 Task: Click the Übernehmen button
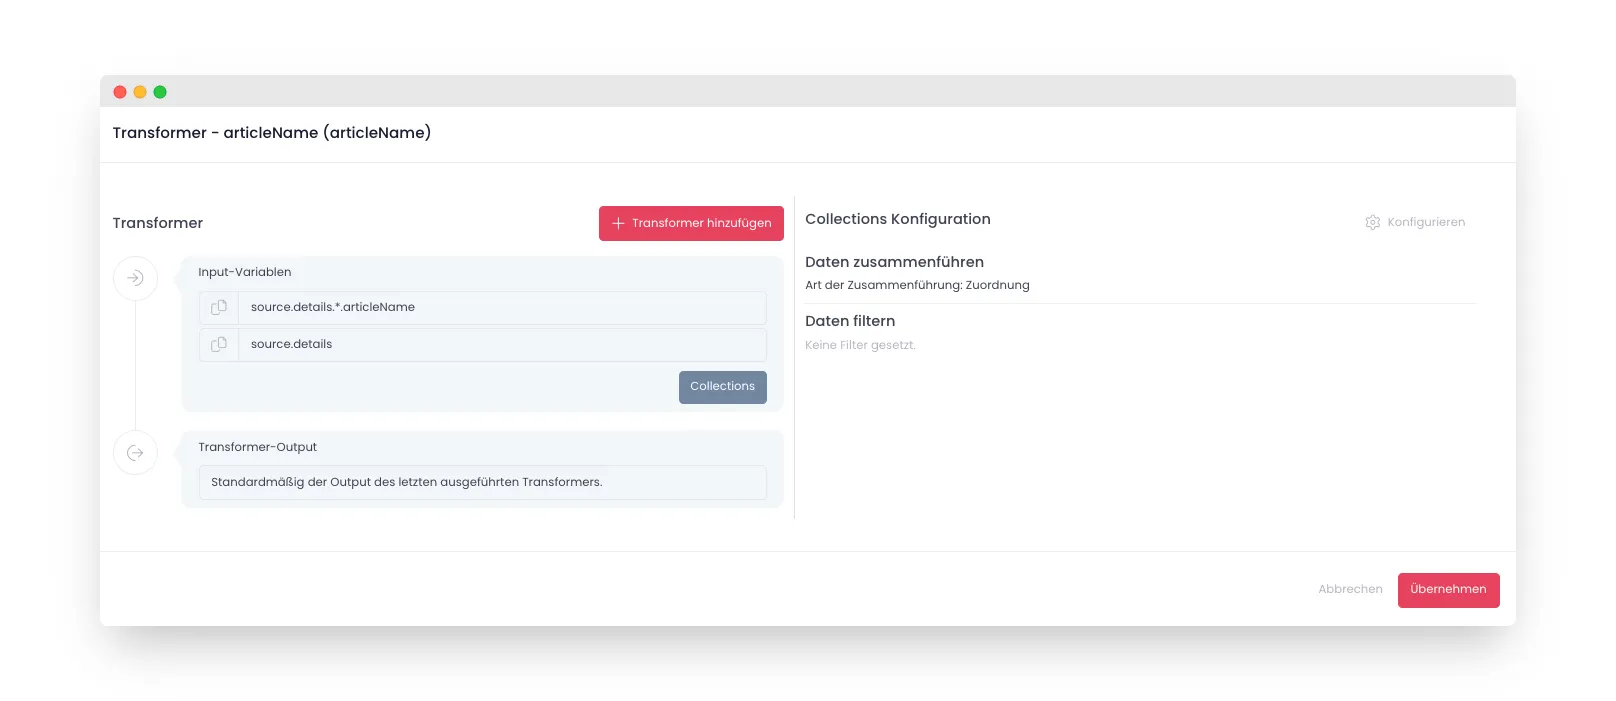[x=1448, y=590]
